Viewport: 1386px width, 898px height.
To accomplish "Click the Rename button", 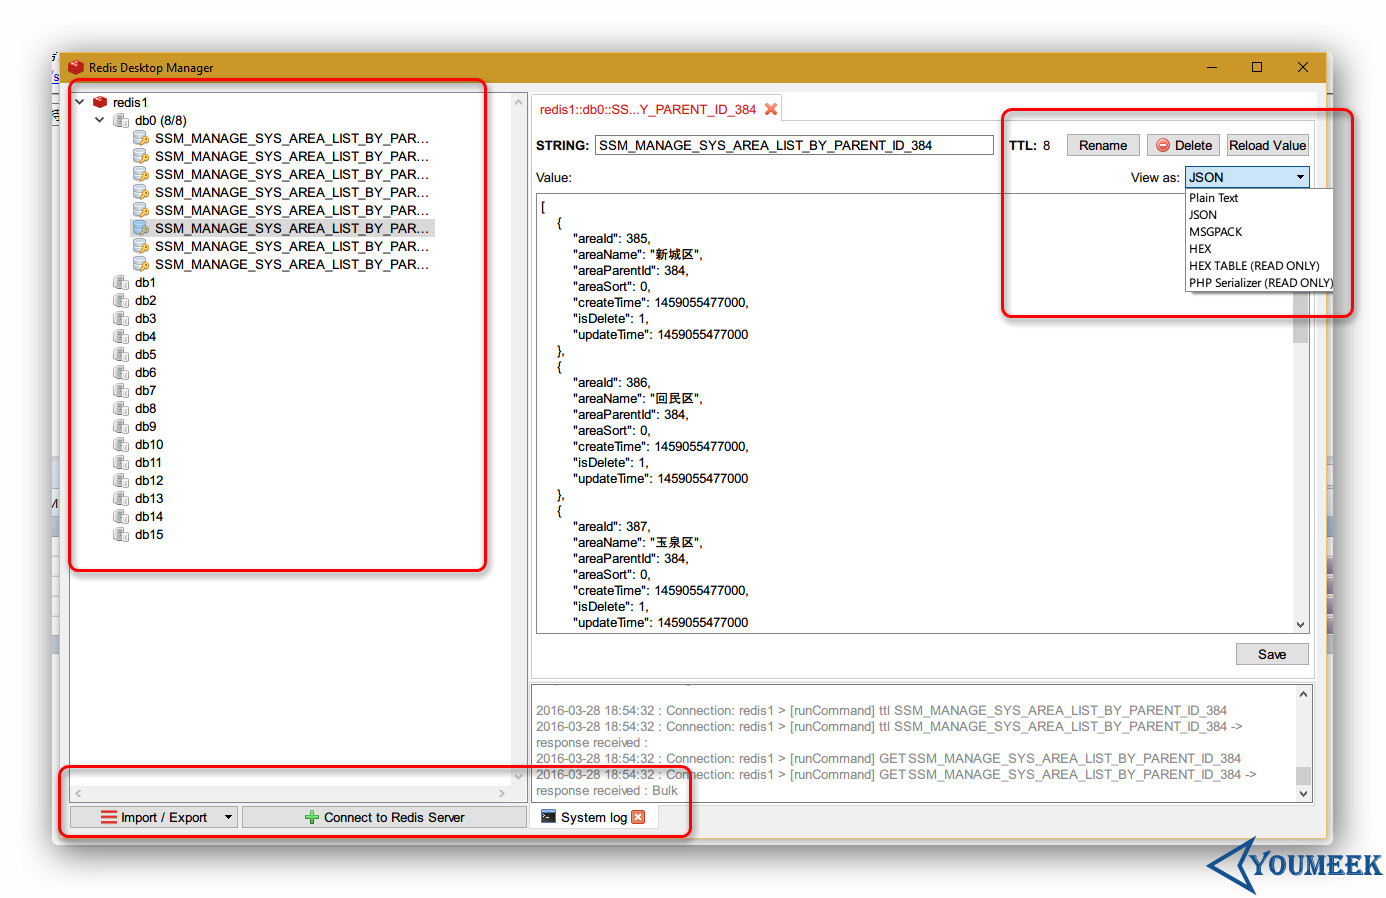I will (1103, 144).
